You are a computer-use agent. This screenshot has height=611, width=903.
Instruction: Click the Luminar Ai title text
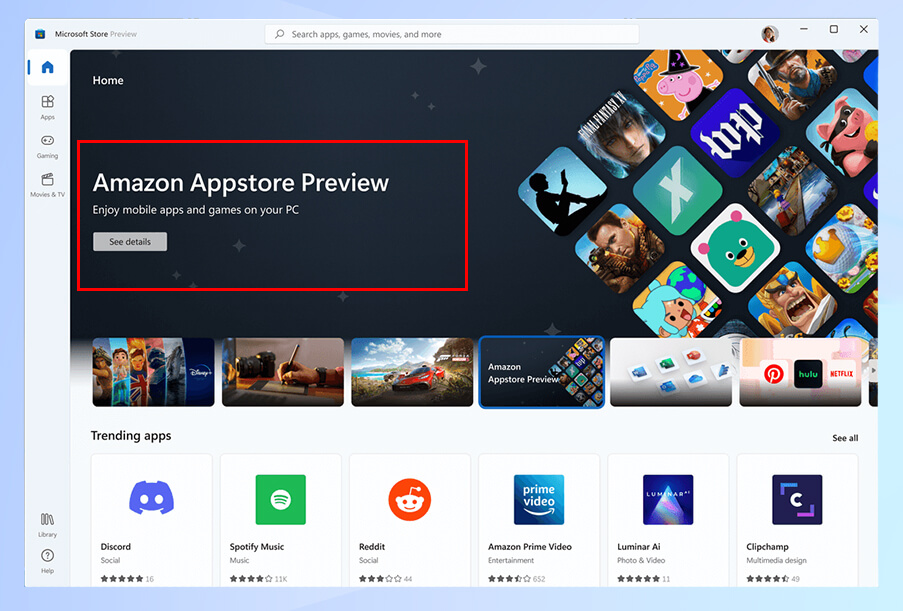pos(639,547)
